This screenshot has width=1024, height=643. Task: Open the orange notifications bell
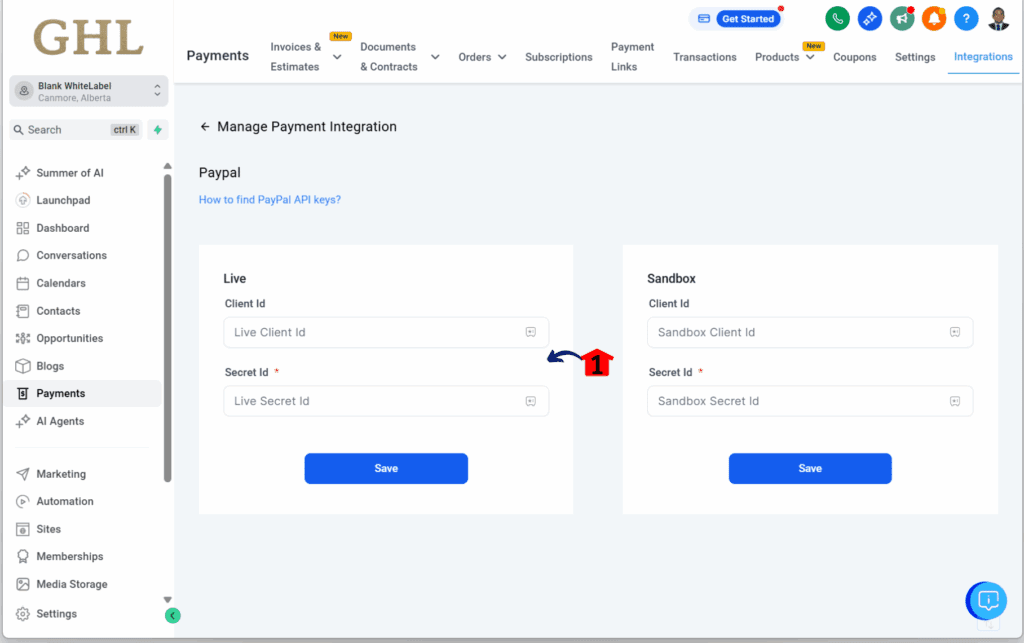pyautogui.click(x=934, y=18)
